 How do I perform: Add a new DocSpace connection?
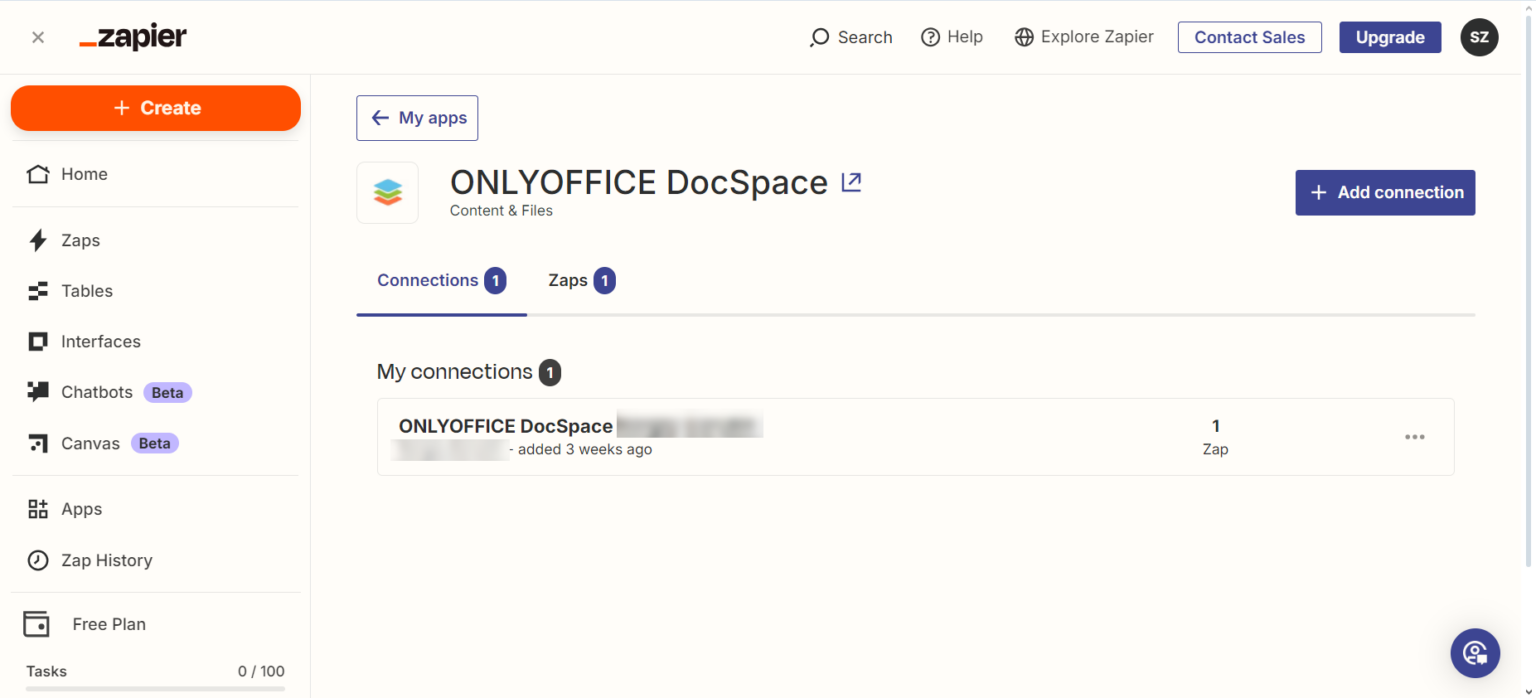coord(1385,192)
